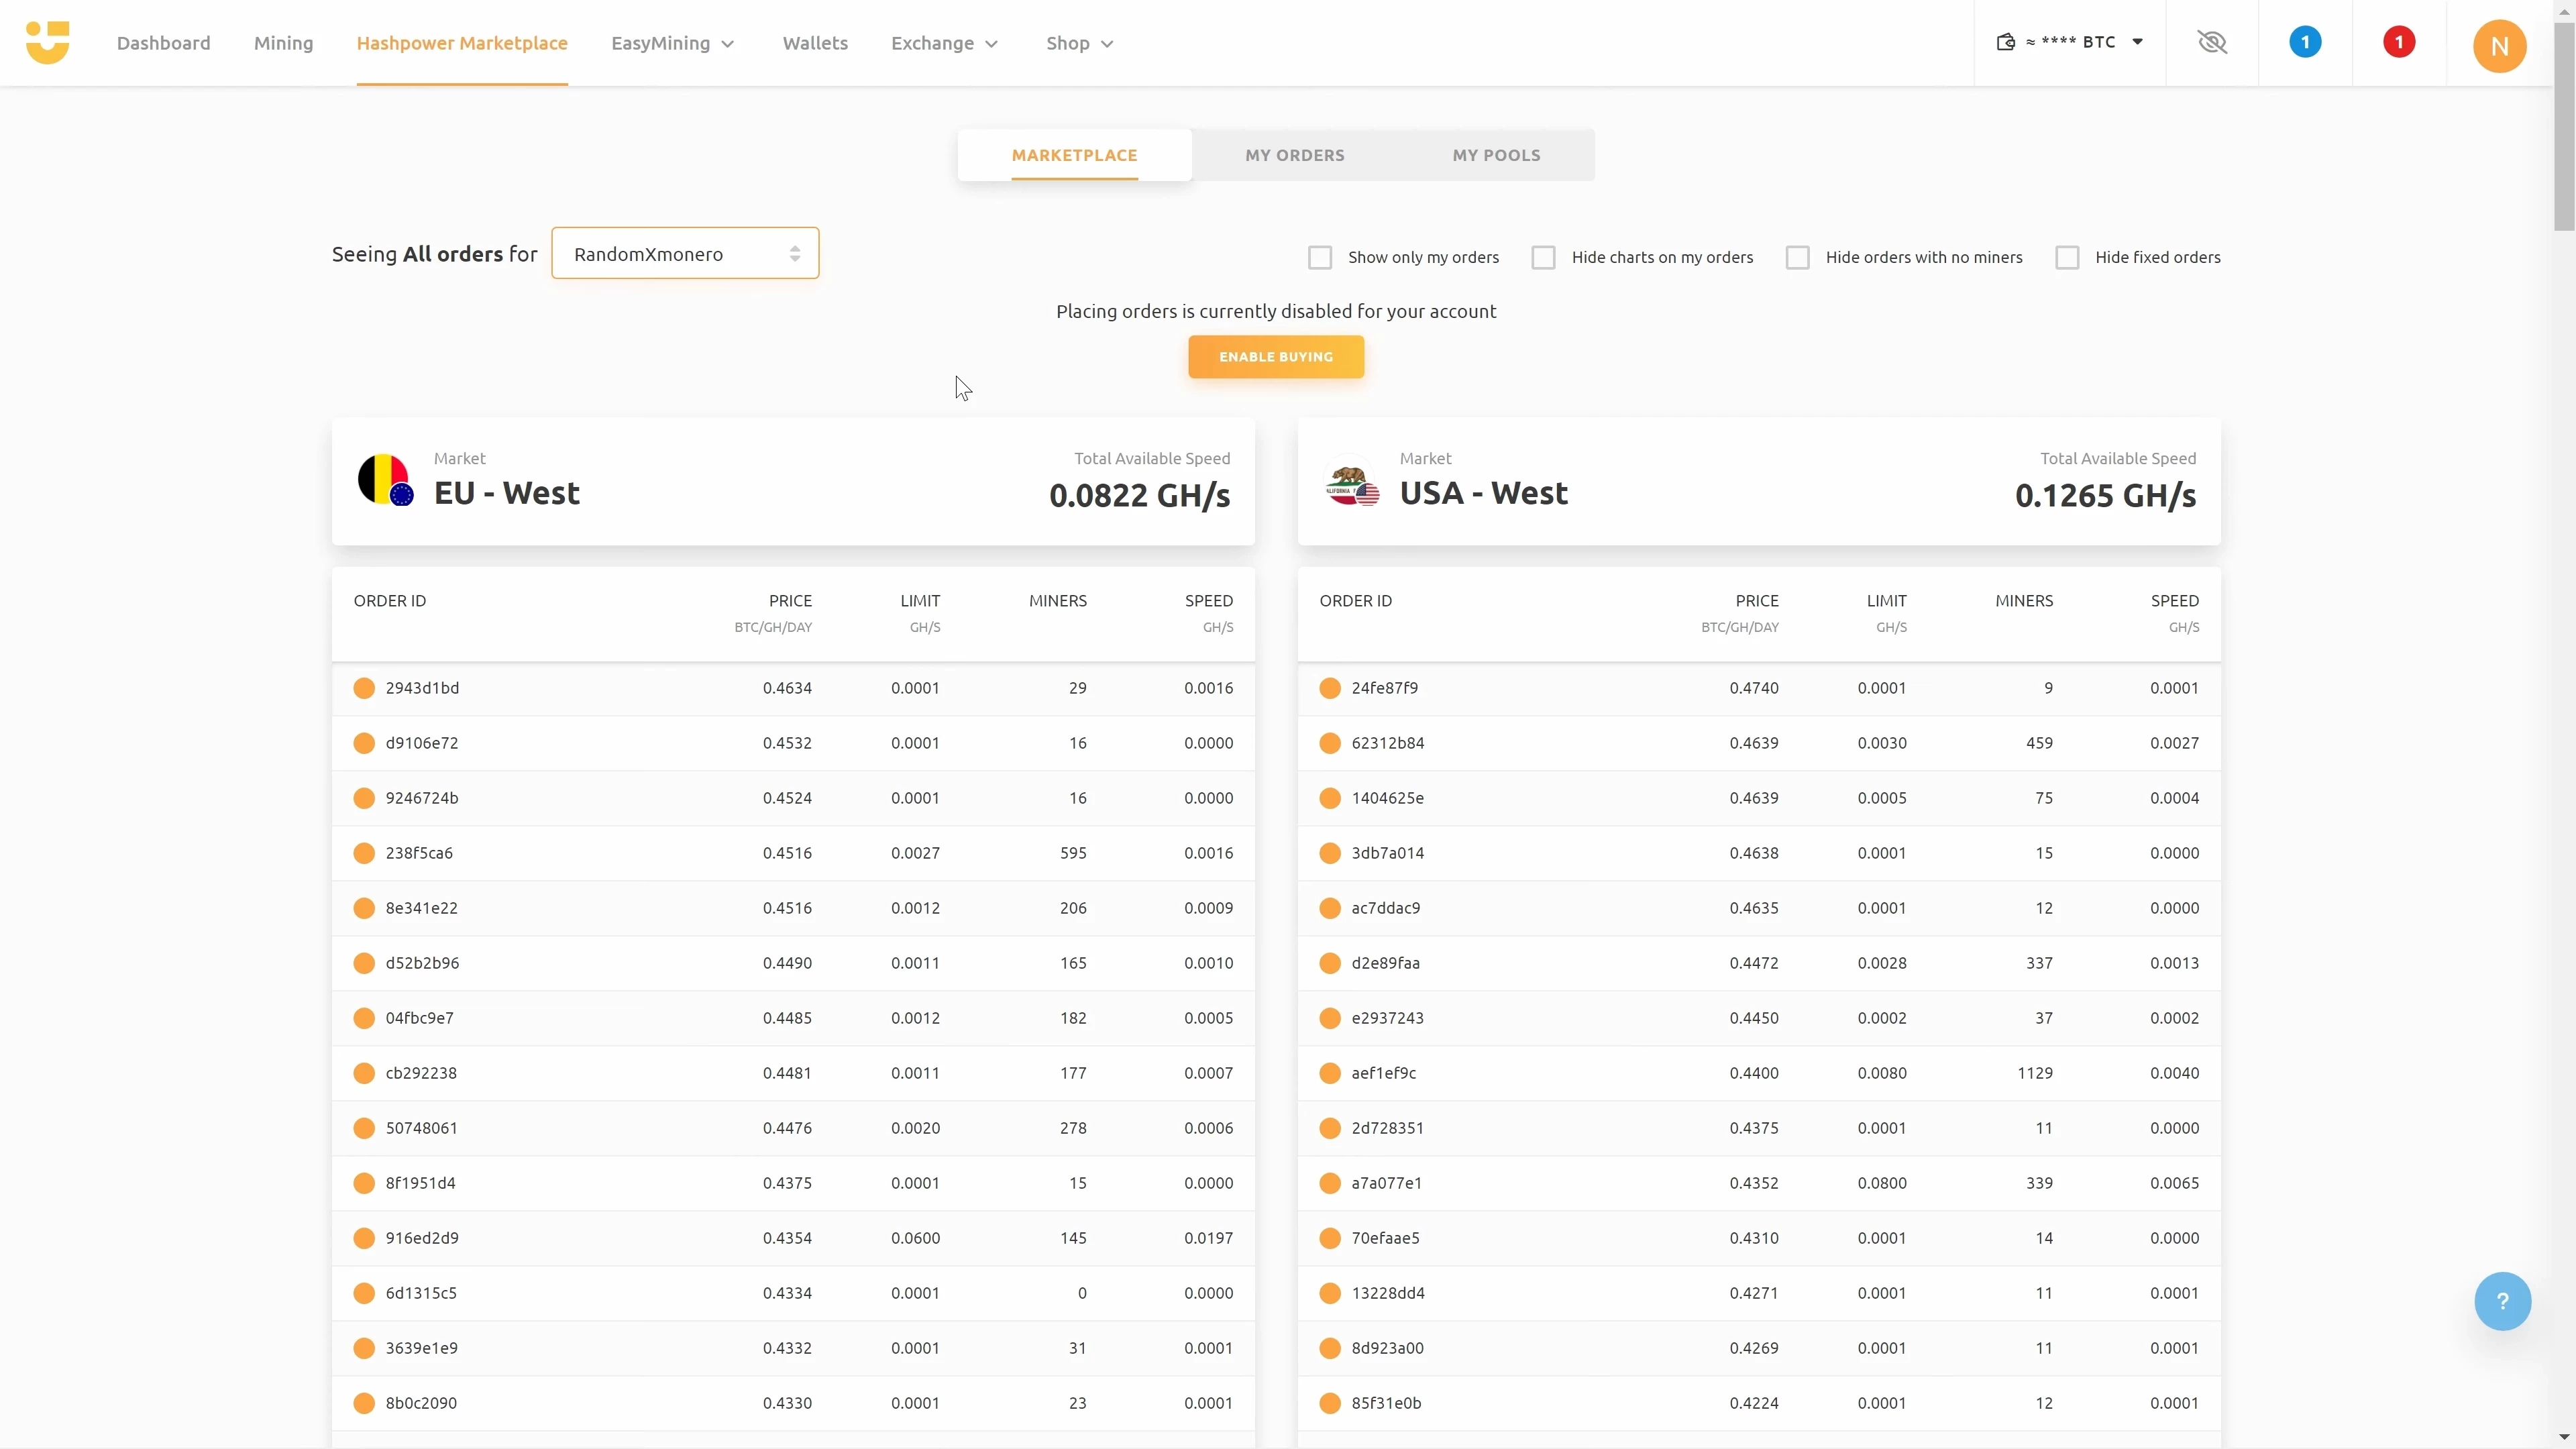Click the orange dot for order e2937243
Image resolution: width=2576 pixels, height=1449 pixels.
1330,1018
